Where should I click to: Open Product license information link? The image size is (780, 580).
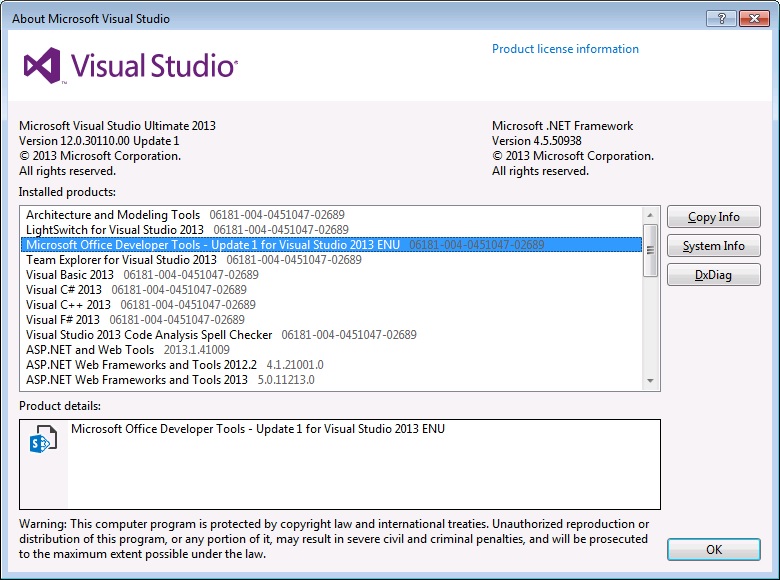[x=565, y=49]
